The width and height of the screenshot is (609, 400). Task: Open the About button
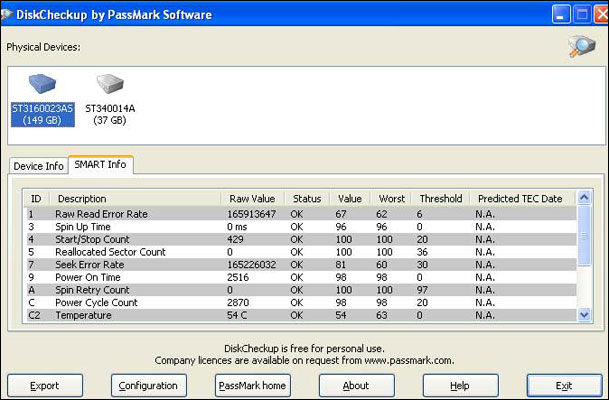point(356,385)
